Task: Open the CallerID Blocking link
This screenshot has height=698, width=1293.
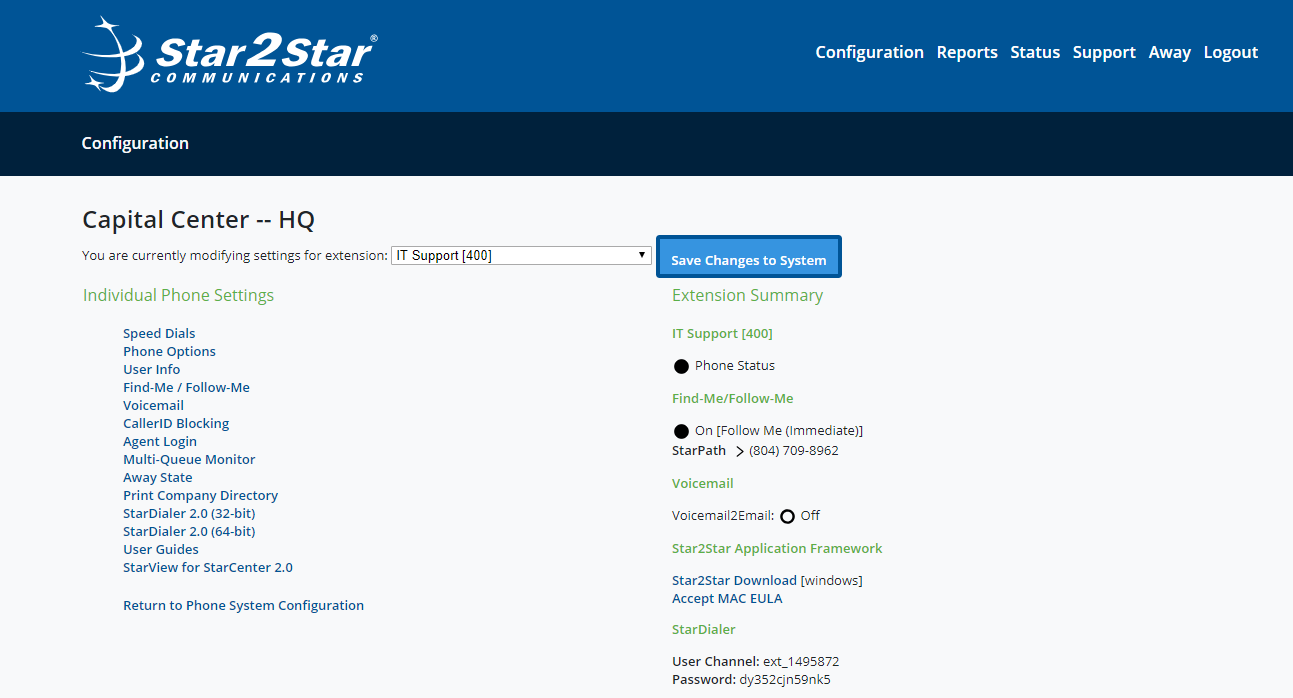Action: [x=176, y=423]
